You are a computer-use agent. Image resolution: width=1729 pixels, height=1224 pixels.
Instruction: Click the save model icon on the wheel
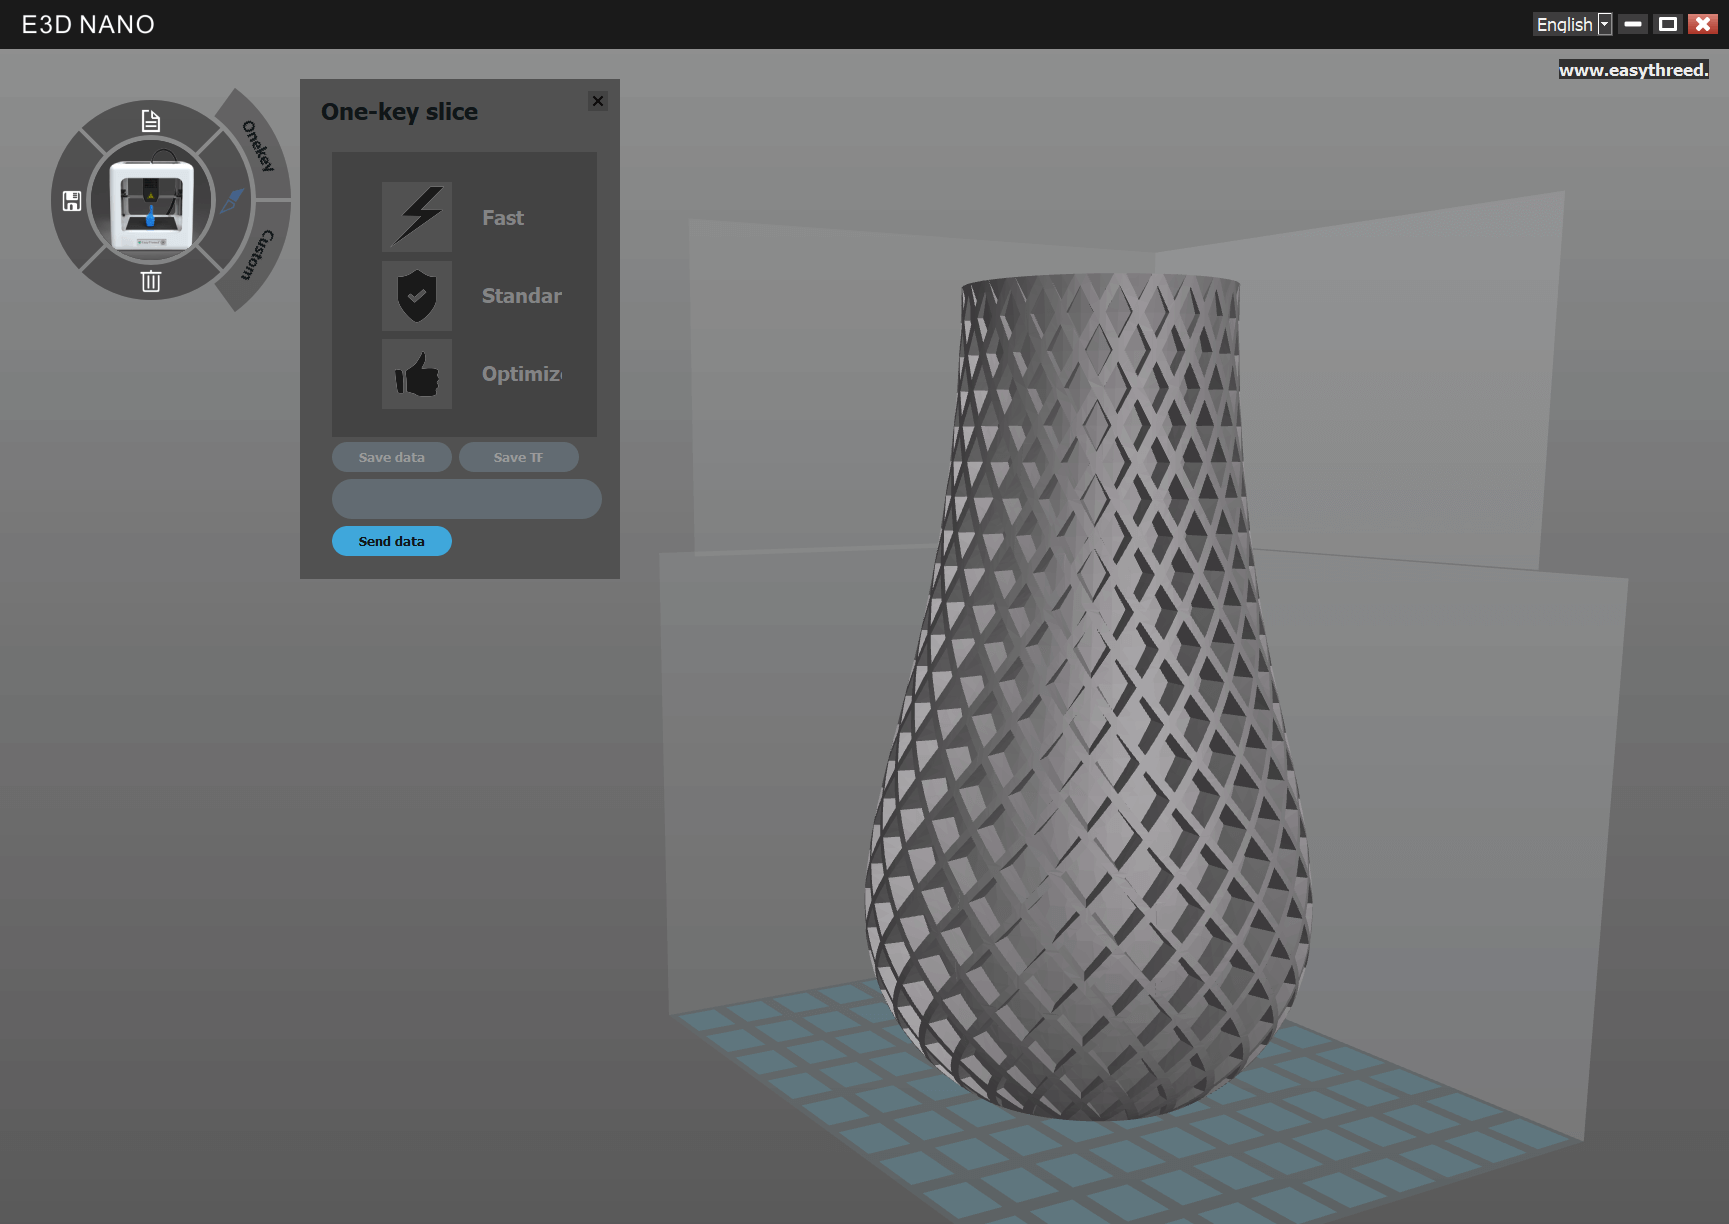pos(70,200)
